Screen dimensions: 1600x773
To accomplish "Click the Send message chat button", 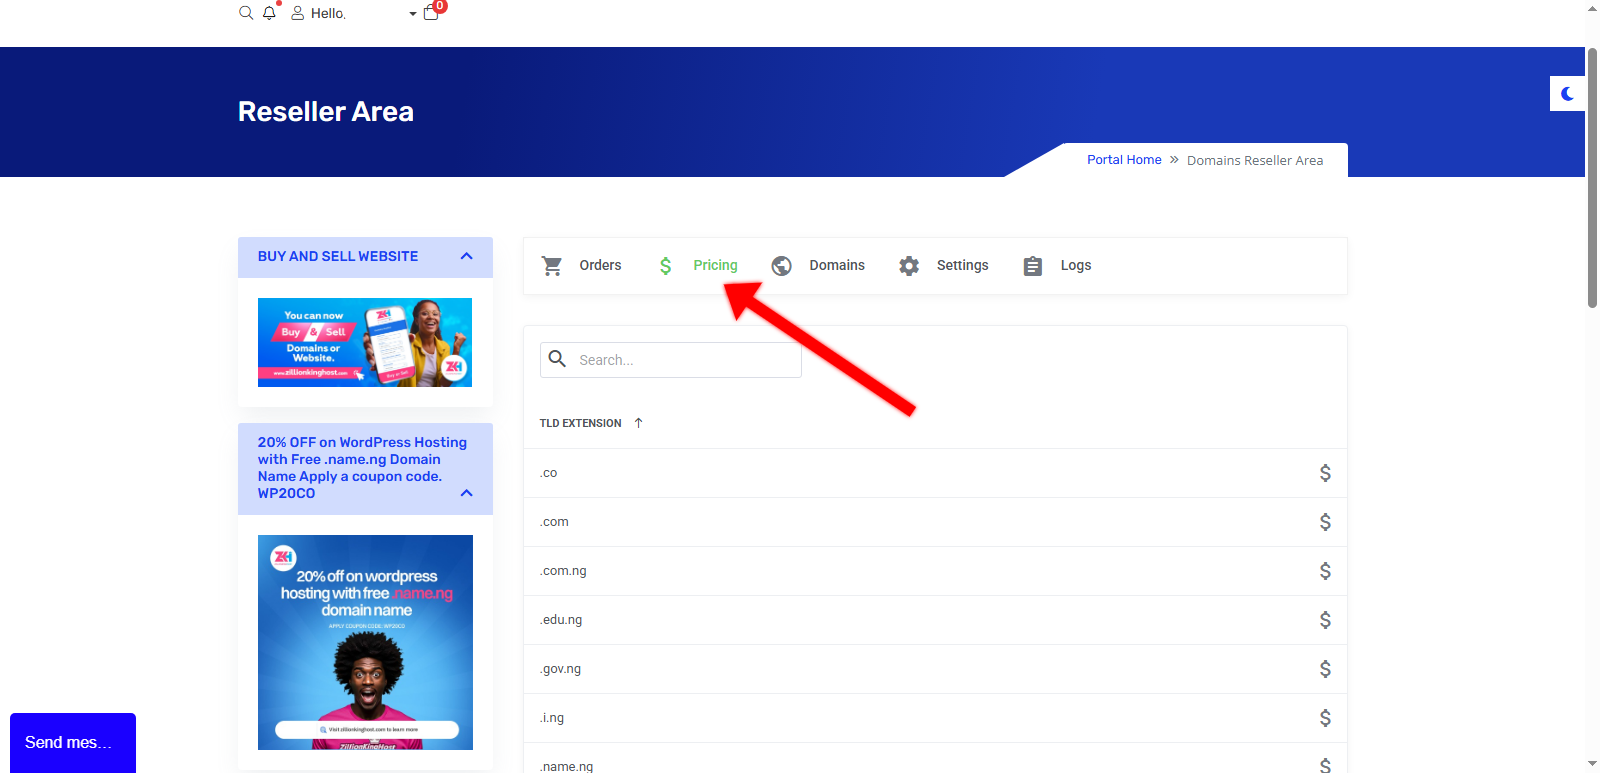I will [72, 742].
